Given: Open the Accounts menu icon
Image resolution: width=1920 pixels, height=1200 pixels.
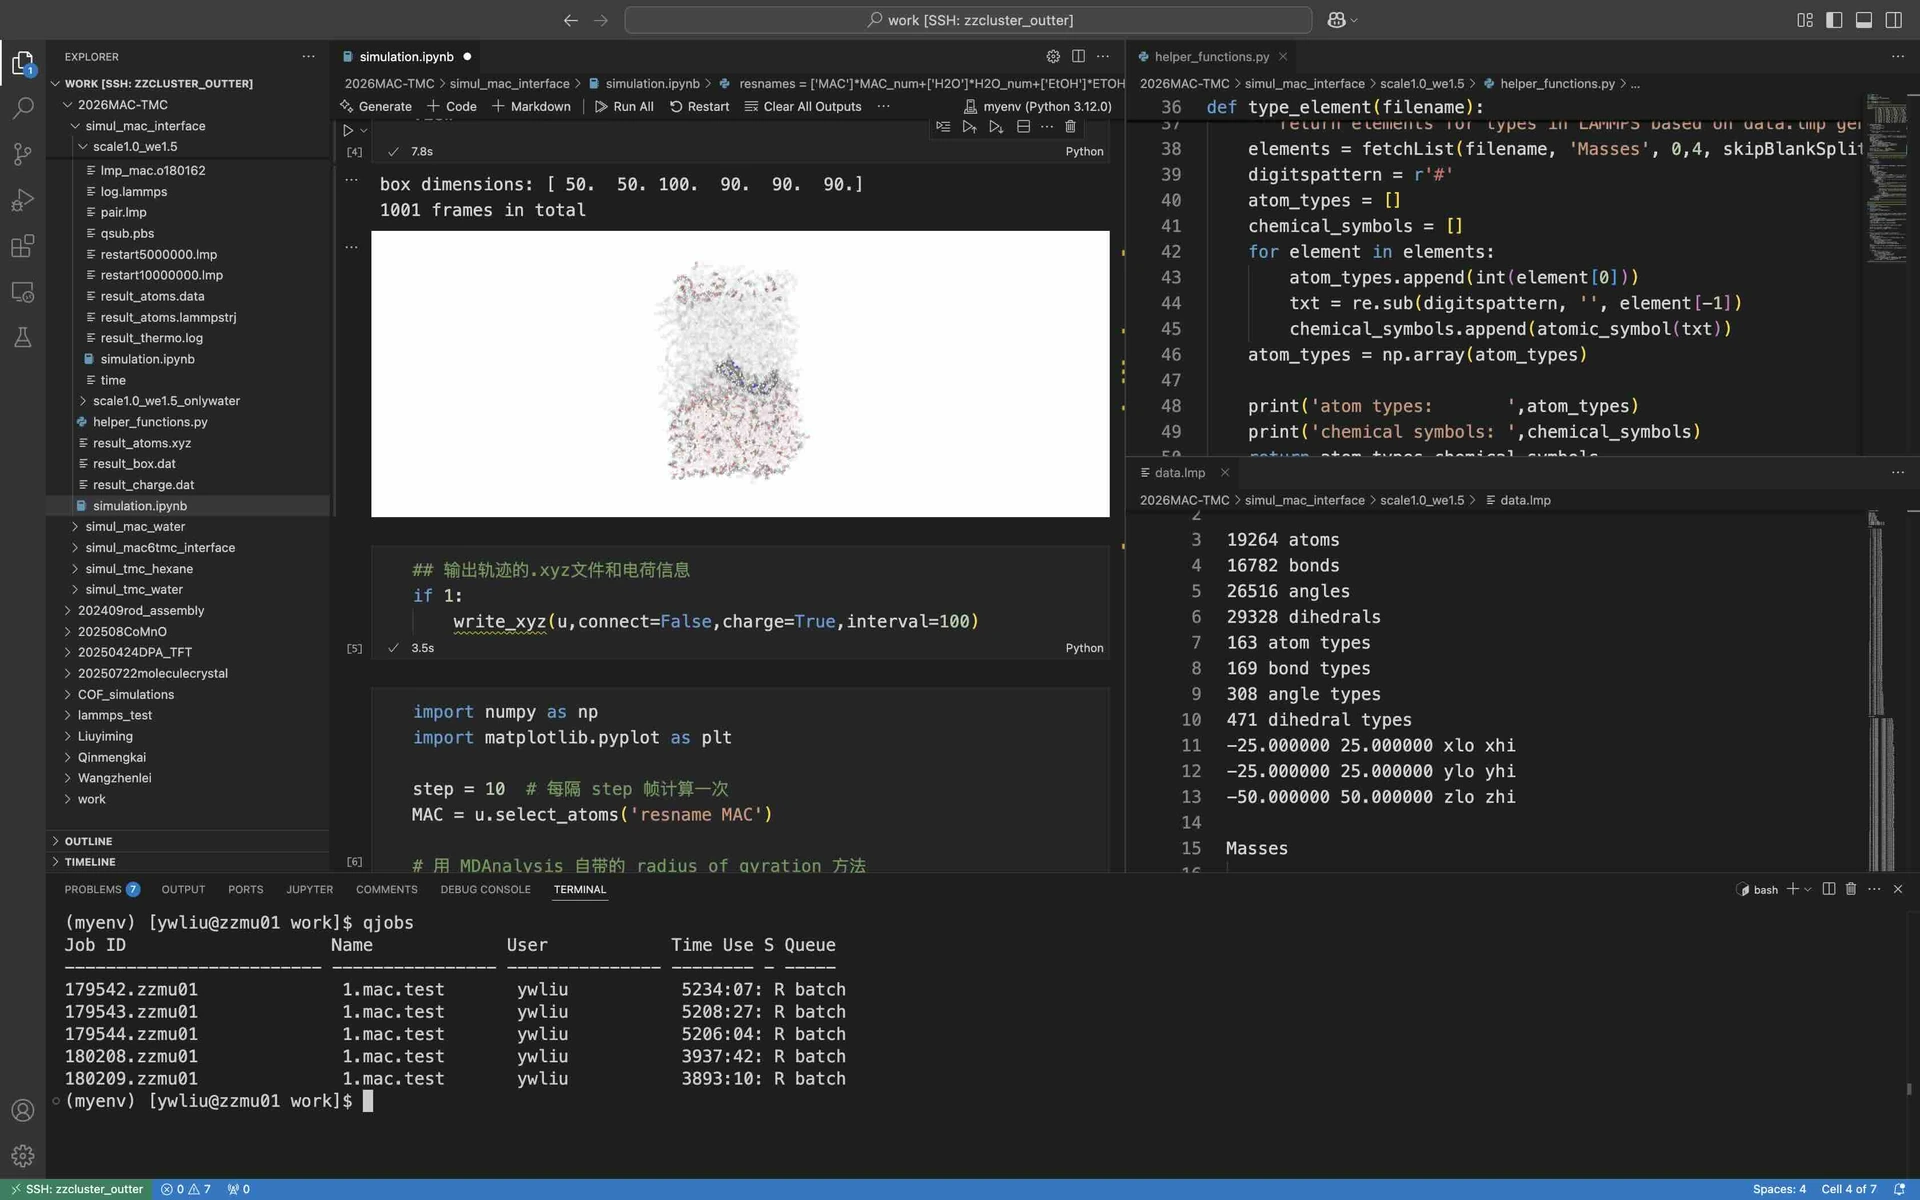Looking at the screenshot, I should pos(22,1110).
